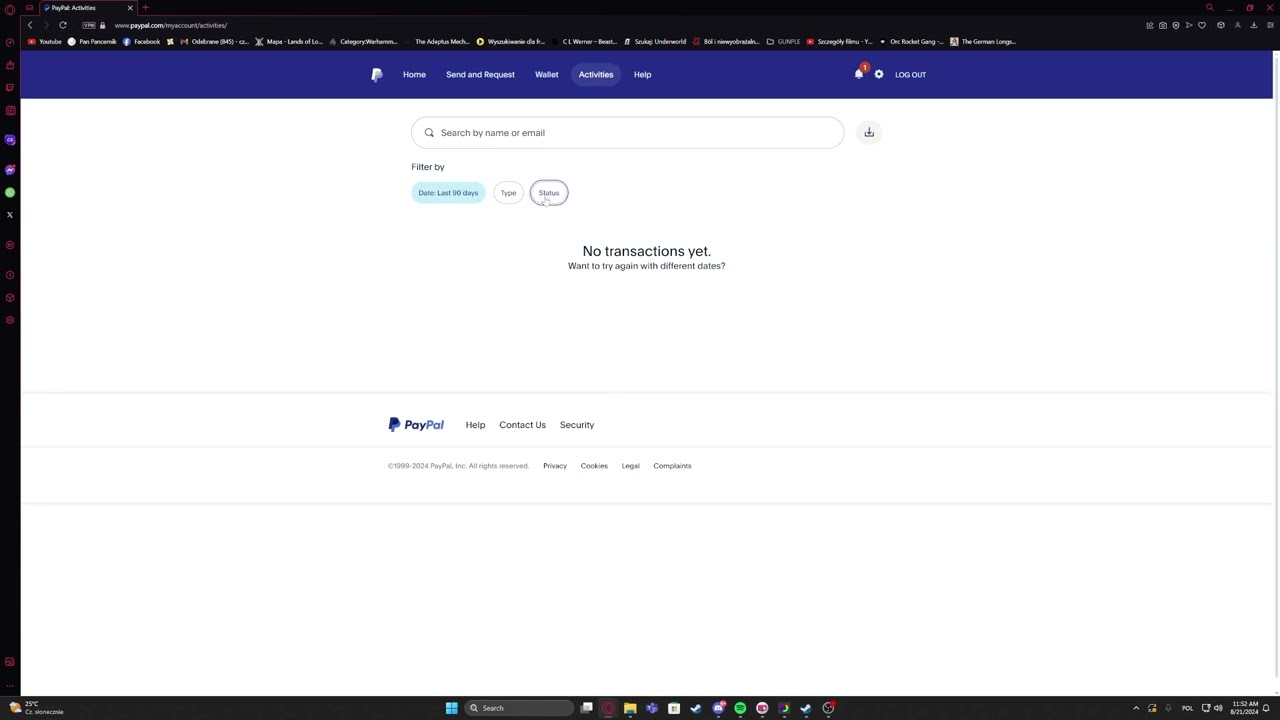Screen dimensions: 1280x720
Task: Click the PayPal logo in the footer
Action: tap(416, 425)
